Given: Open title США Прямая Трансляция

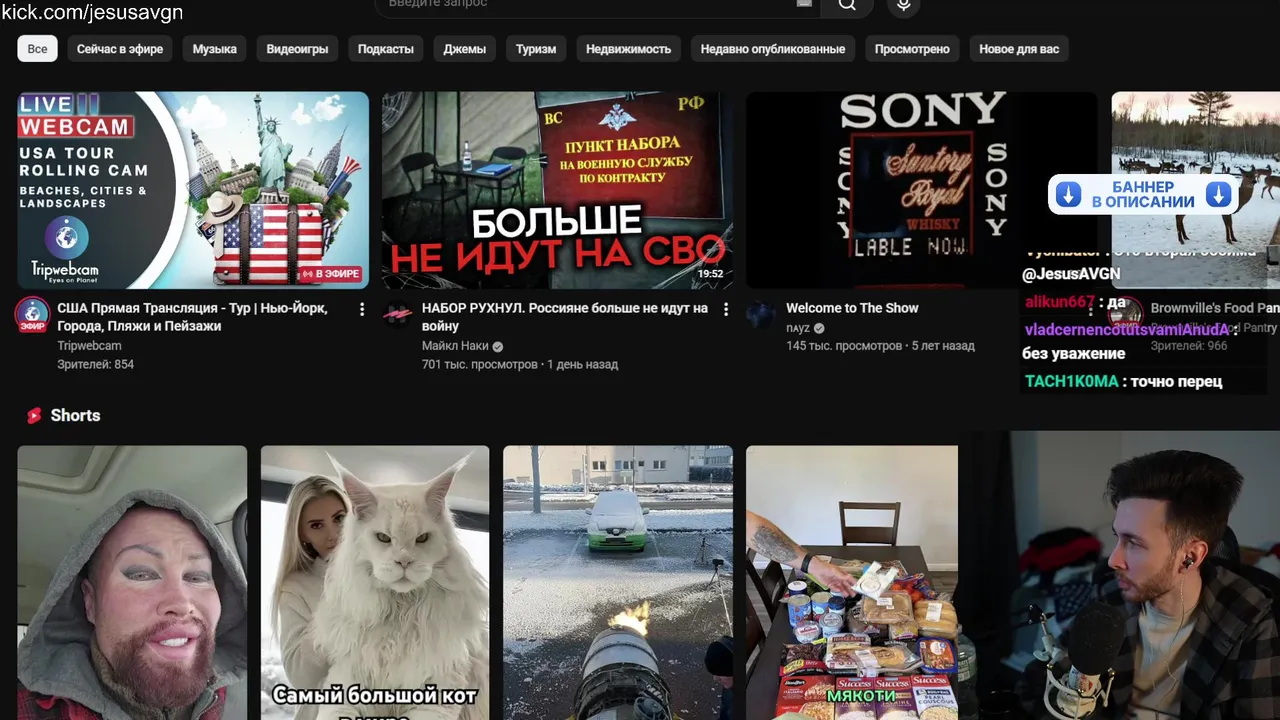Looking at the screenshot, I should click(x=192, y=317).
